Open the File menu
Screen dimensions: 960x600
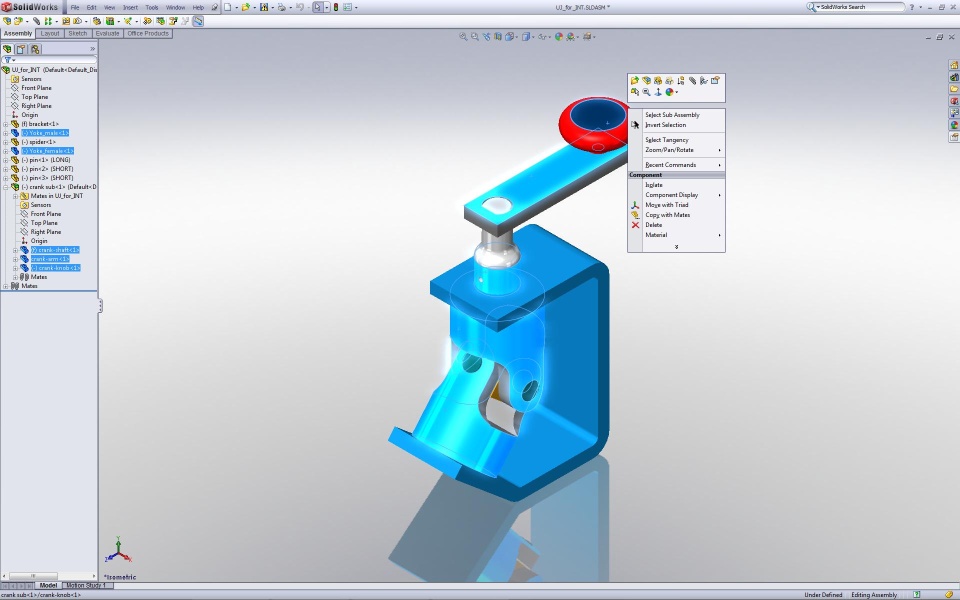coord(75,7)
